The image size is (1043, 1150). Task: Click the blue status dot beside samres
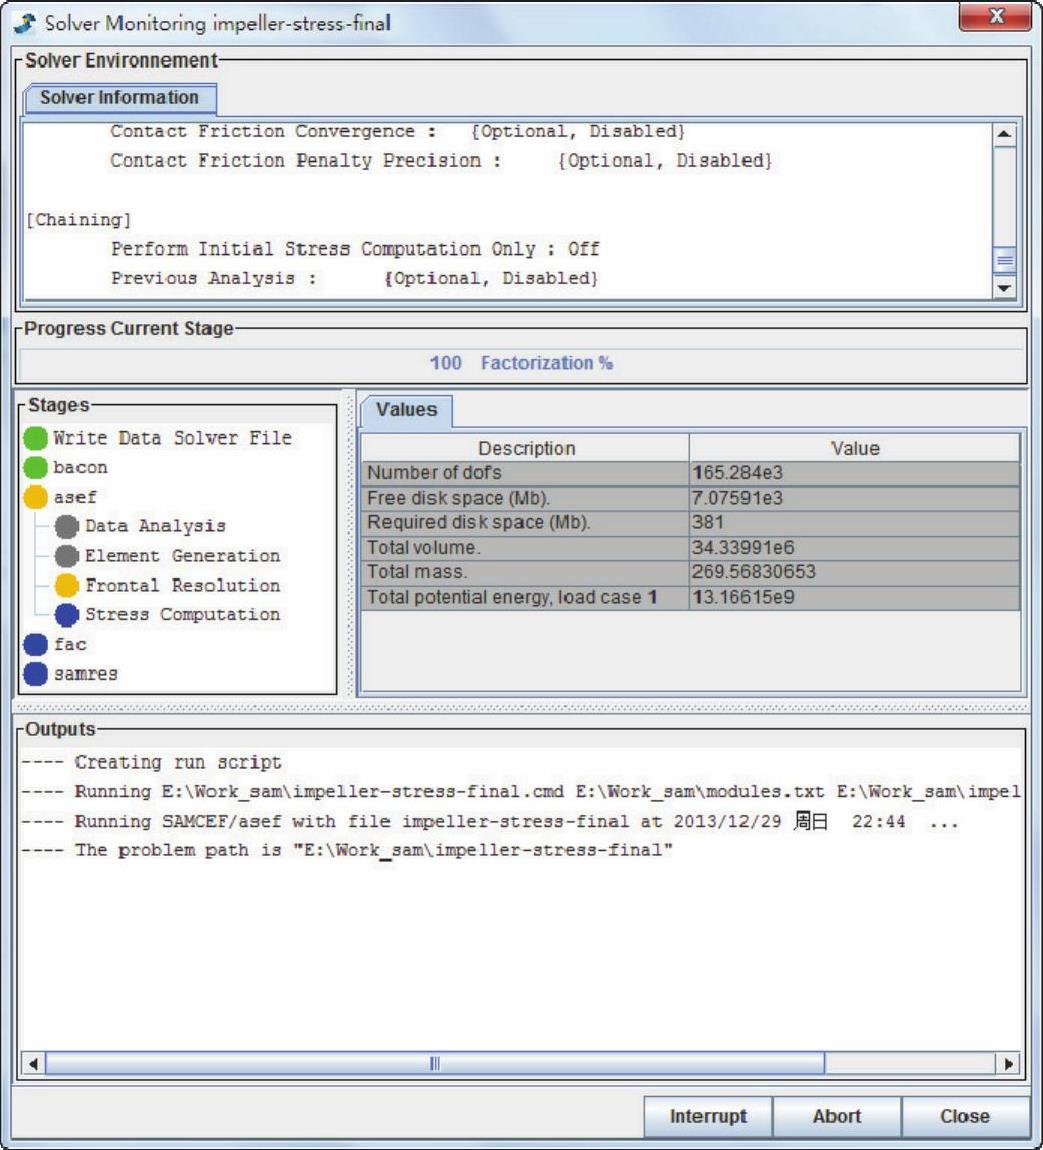[36, 674]
